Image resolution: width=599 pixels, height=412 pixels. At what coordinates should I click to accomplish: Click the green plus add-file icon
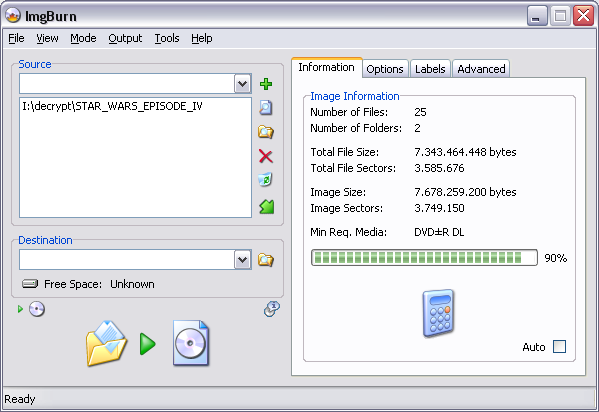[x=266, y=84]
